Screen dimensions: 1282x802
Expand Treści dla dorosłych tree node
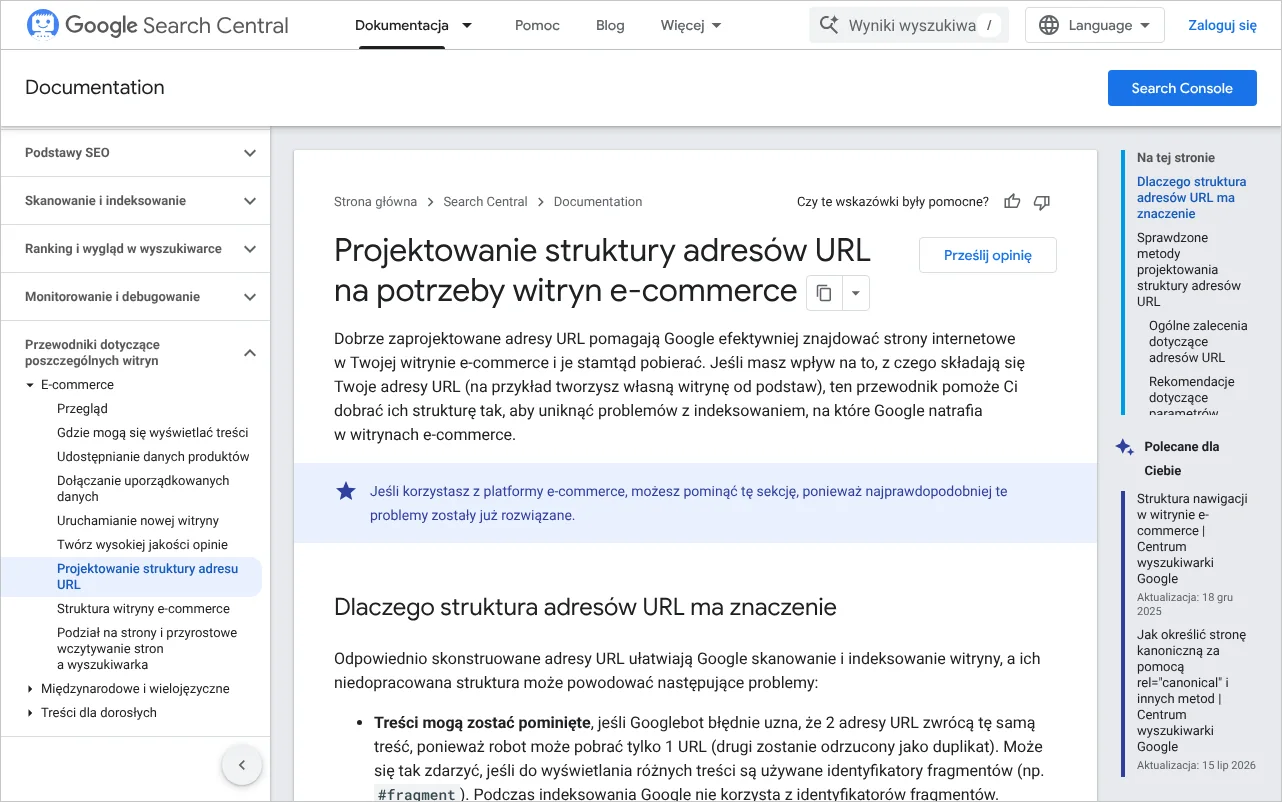coord(30,713)
